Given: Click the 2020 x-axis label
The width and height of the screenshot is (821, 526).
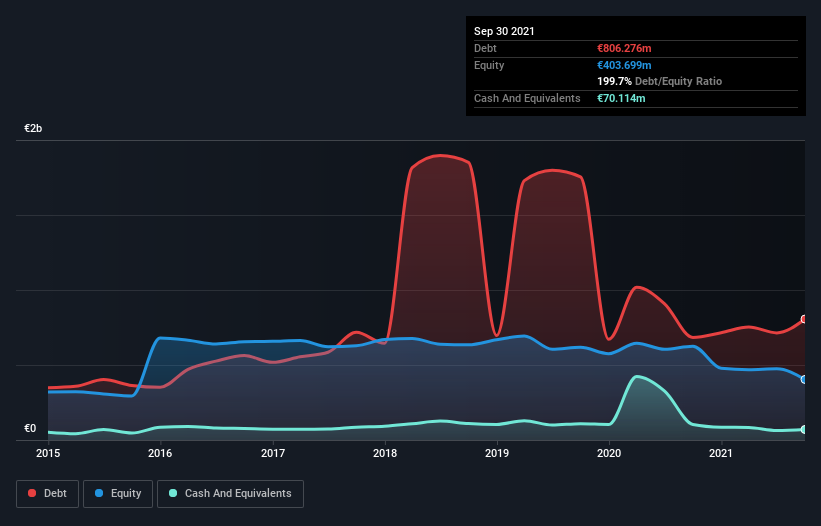Looking at the screenshot, I should [609, 453].
